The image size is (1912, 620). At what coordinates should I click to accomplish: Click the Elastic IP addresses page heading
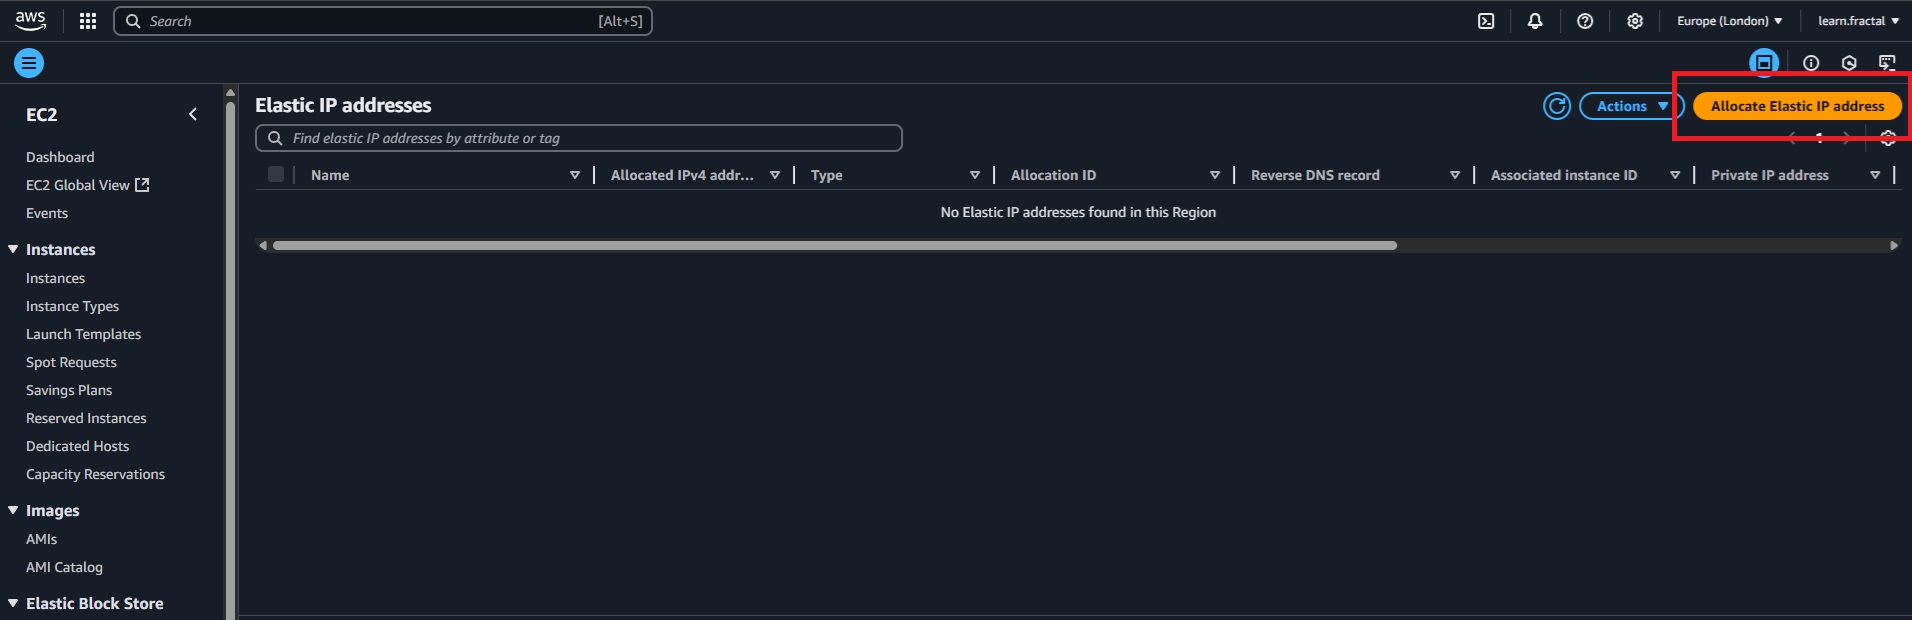pos(343,105)
